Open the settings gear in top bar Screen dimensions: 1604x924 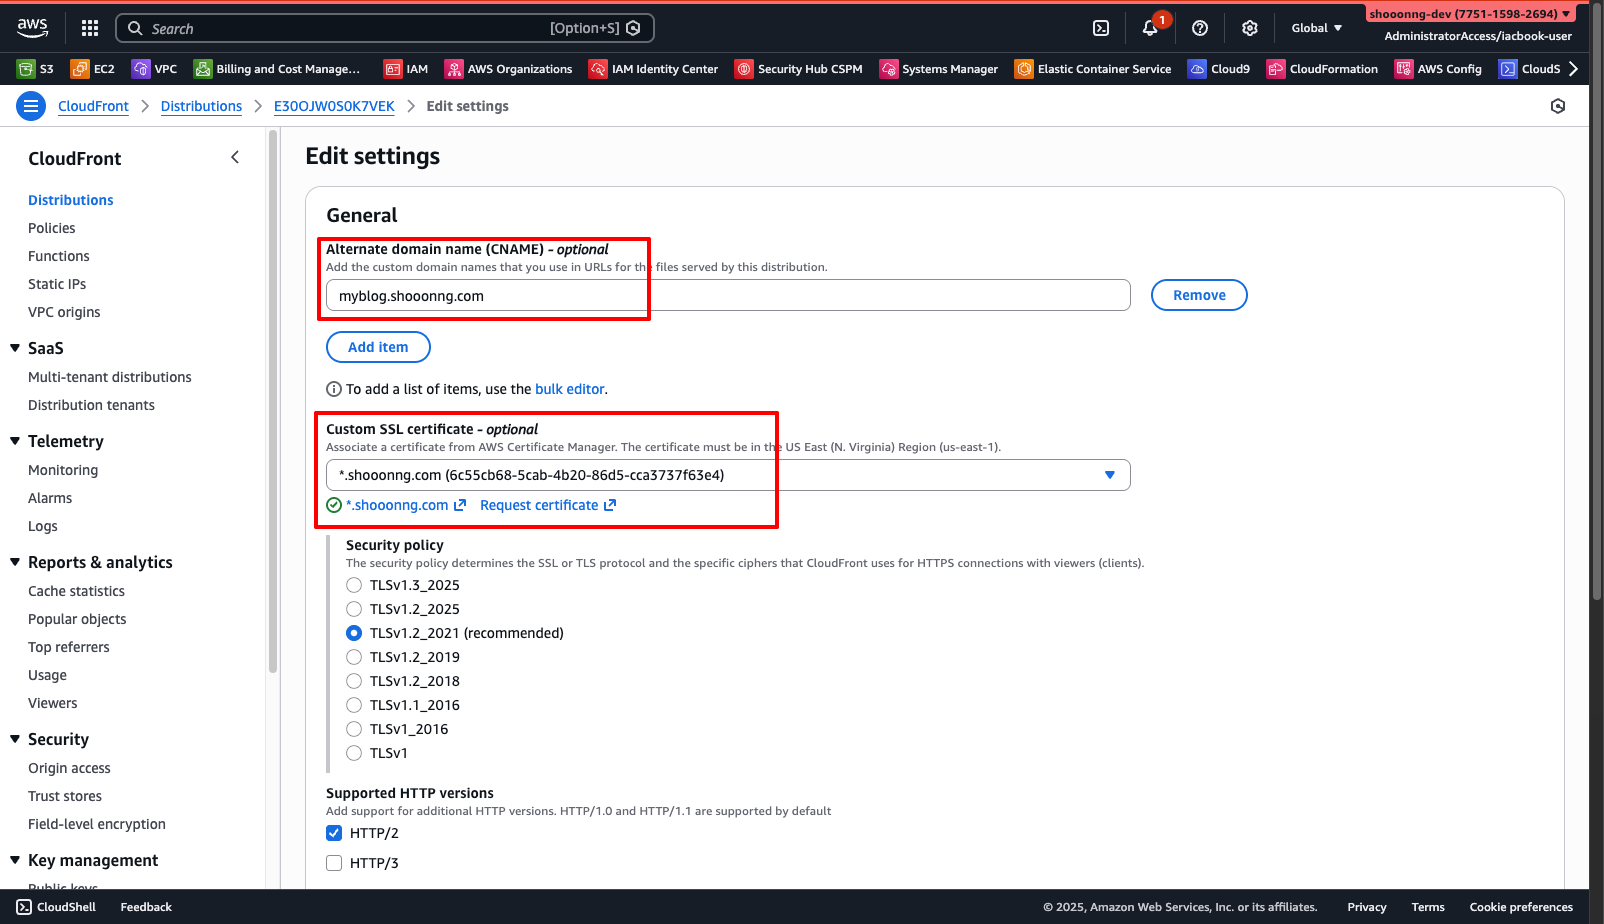pyautogui.click(x=1250, y=28)
